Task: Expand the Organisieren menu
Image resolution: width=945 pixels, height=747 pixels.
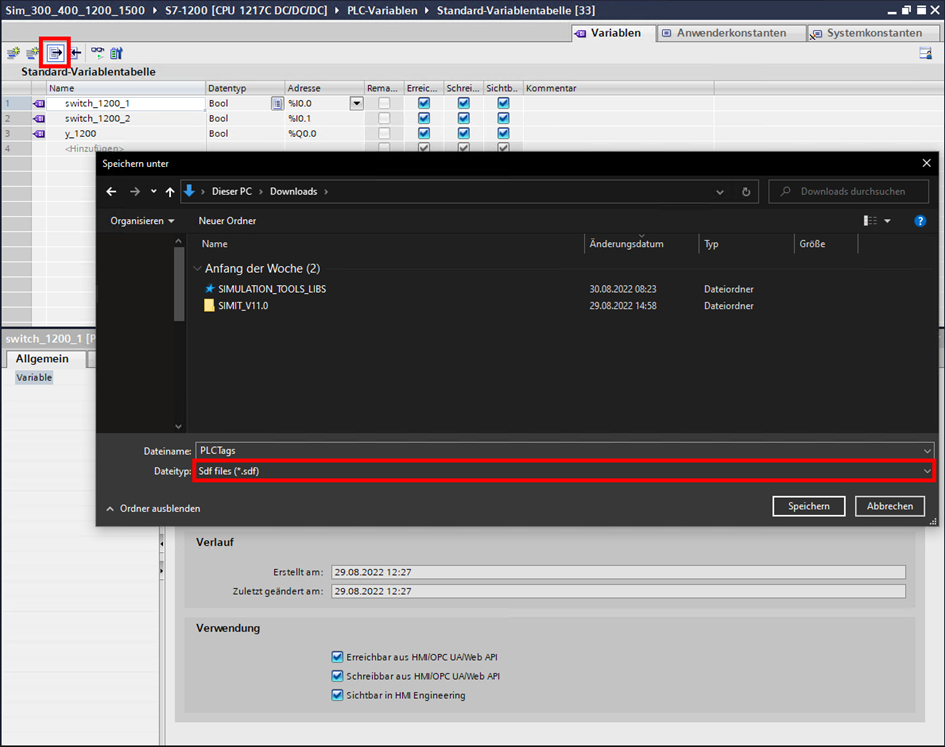Action: click(142, 221)
